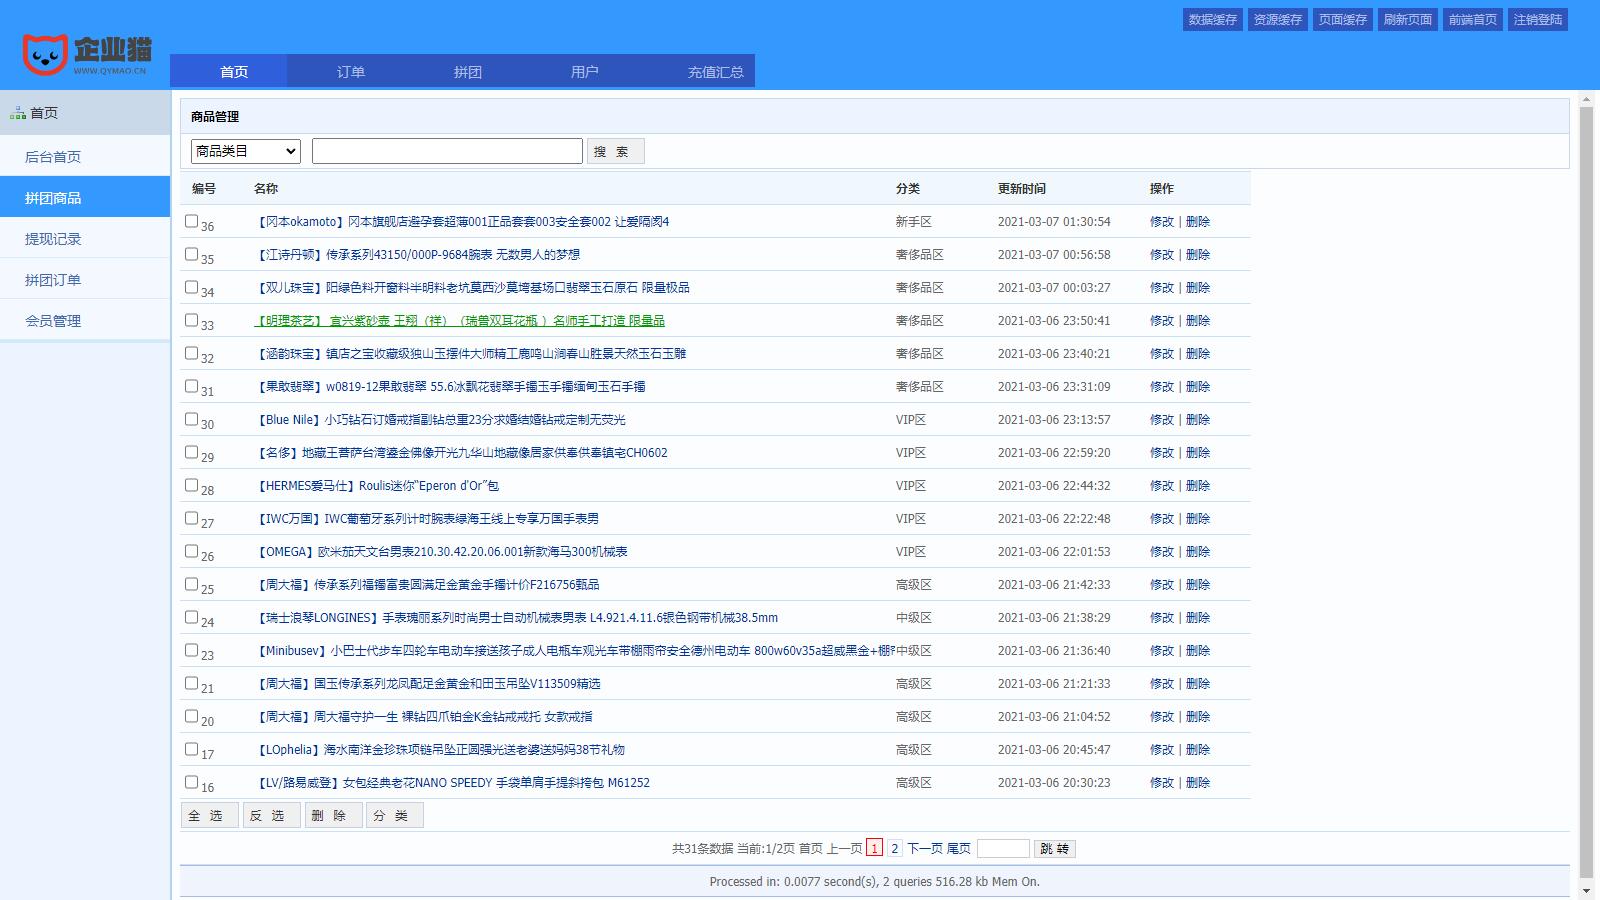
Task: Open the 充值汇总 tab
Action: (x=715, y=72)
